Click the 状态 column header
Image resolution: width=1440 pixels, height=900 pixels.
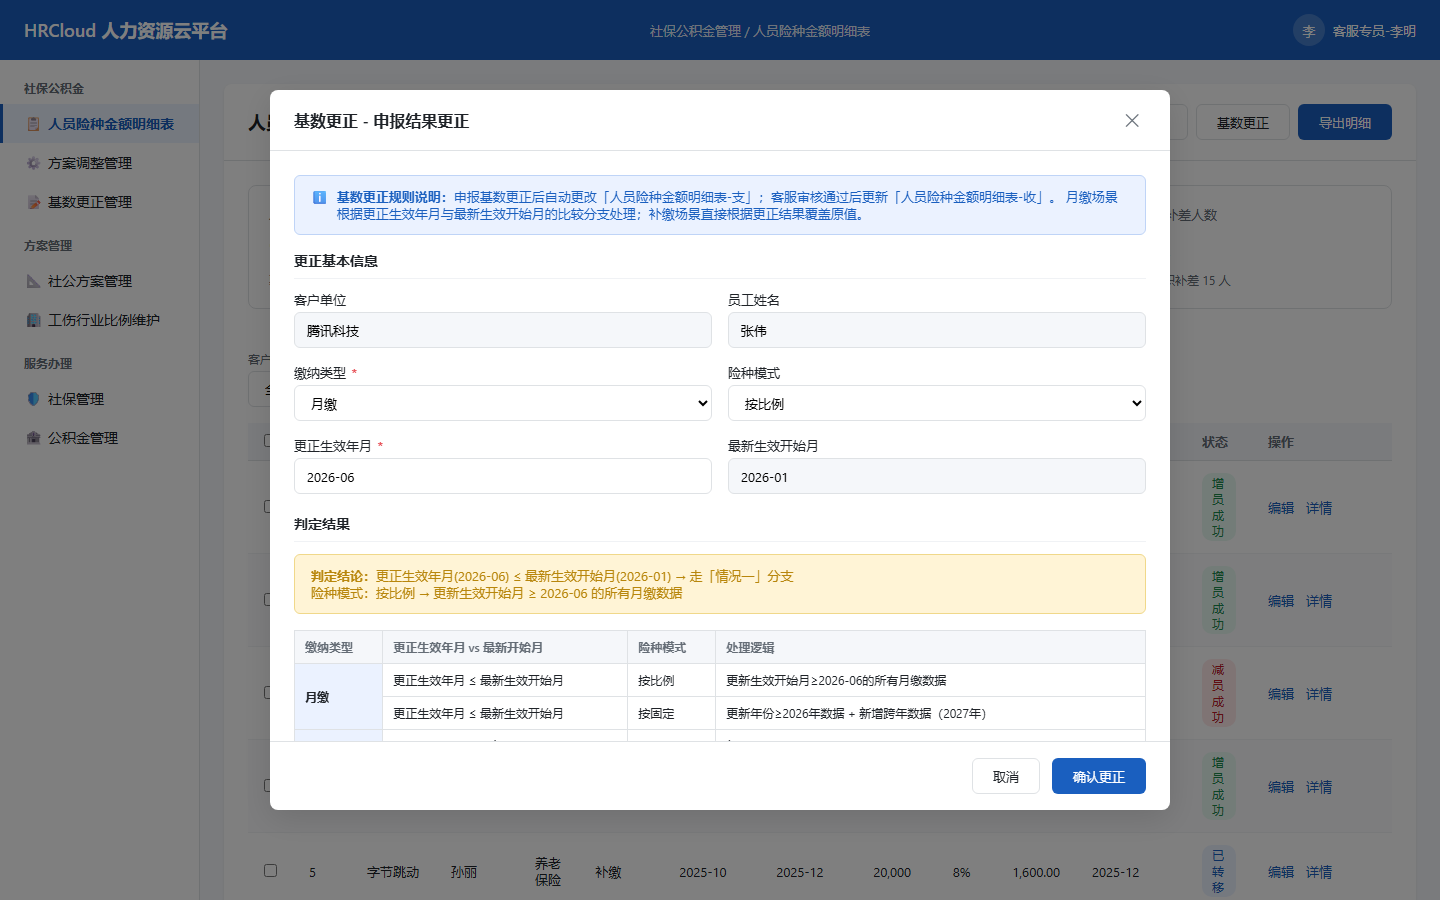[x=1215, y=442]
